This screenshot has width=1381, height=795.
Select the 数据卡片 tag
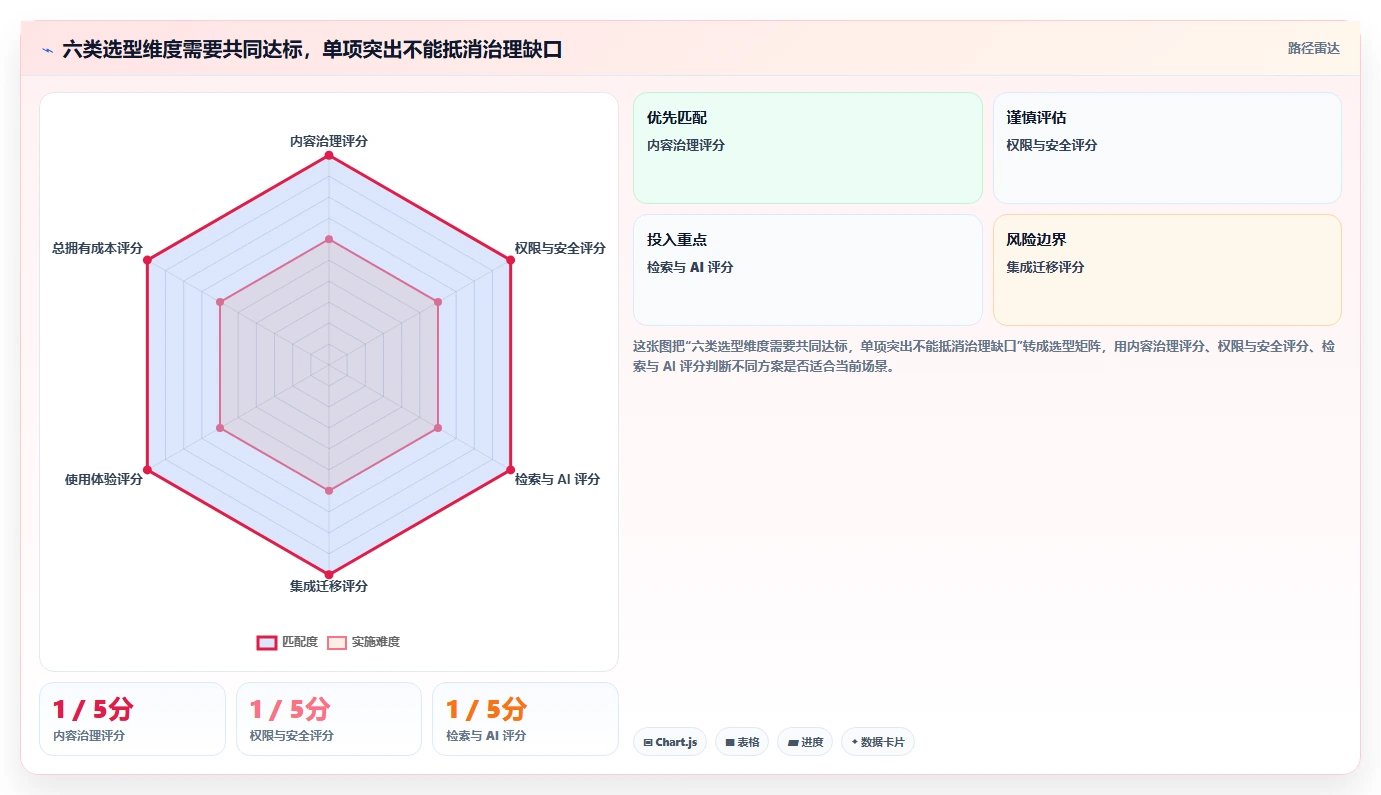pyautogui.click(x=877, y=742)
